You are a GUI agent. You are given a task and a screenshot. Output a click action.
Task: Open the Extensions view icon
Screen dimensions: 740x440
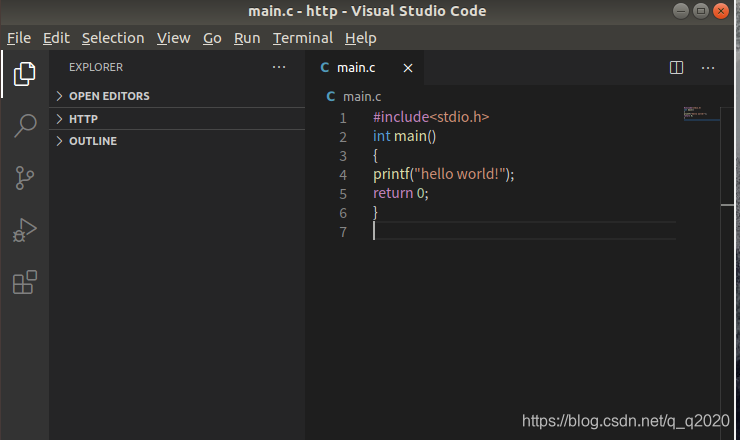pos(25,282)
